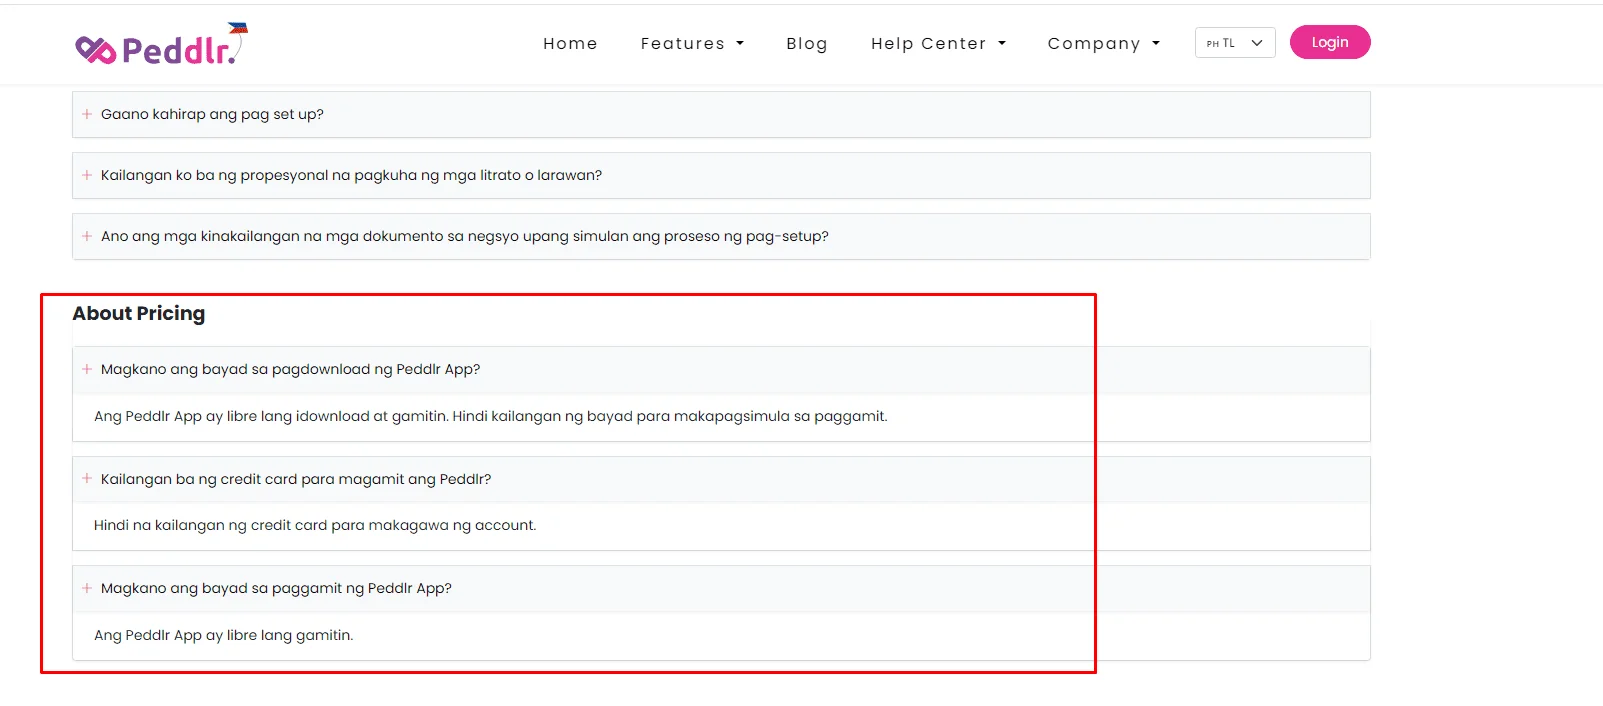1603x706 pixels.
Task: Collapse 'Magkano ang bayad sa paggamit' question
Action: click(x=721, y=589)
